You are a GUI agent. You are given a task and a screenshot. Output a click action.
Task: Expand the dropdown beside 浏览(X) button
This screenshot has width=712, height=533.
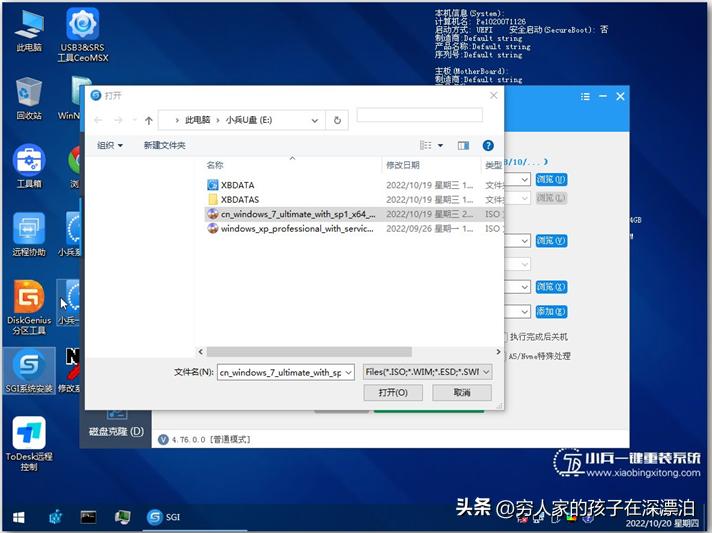(x=524, y=287)
